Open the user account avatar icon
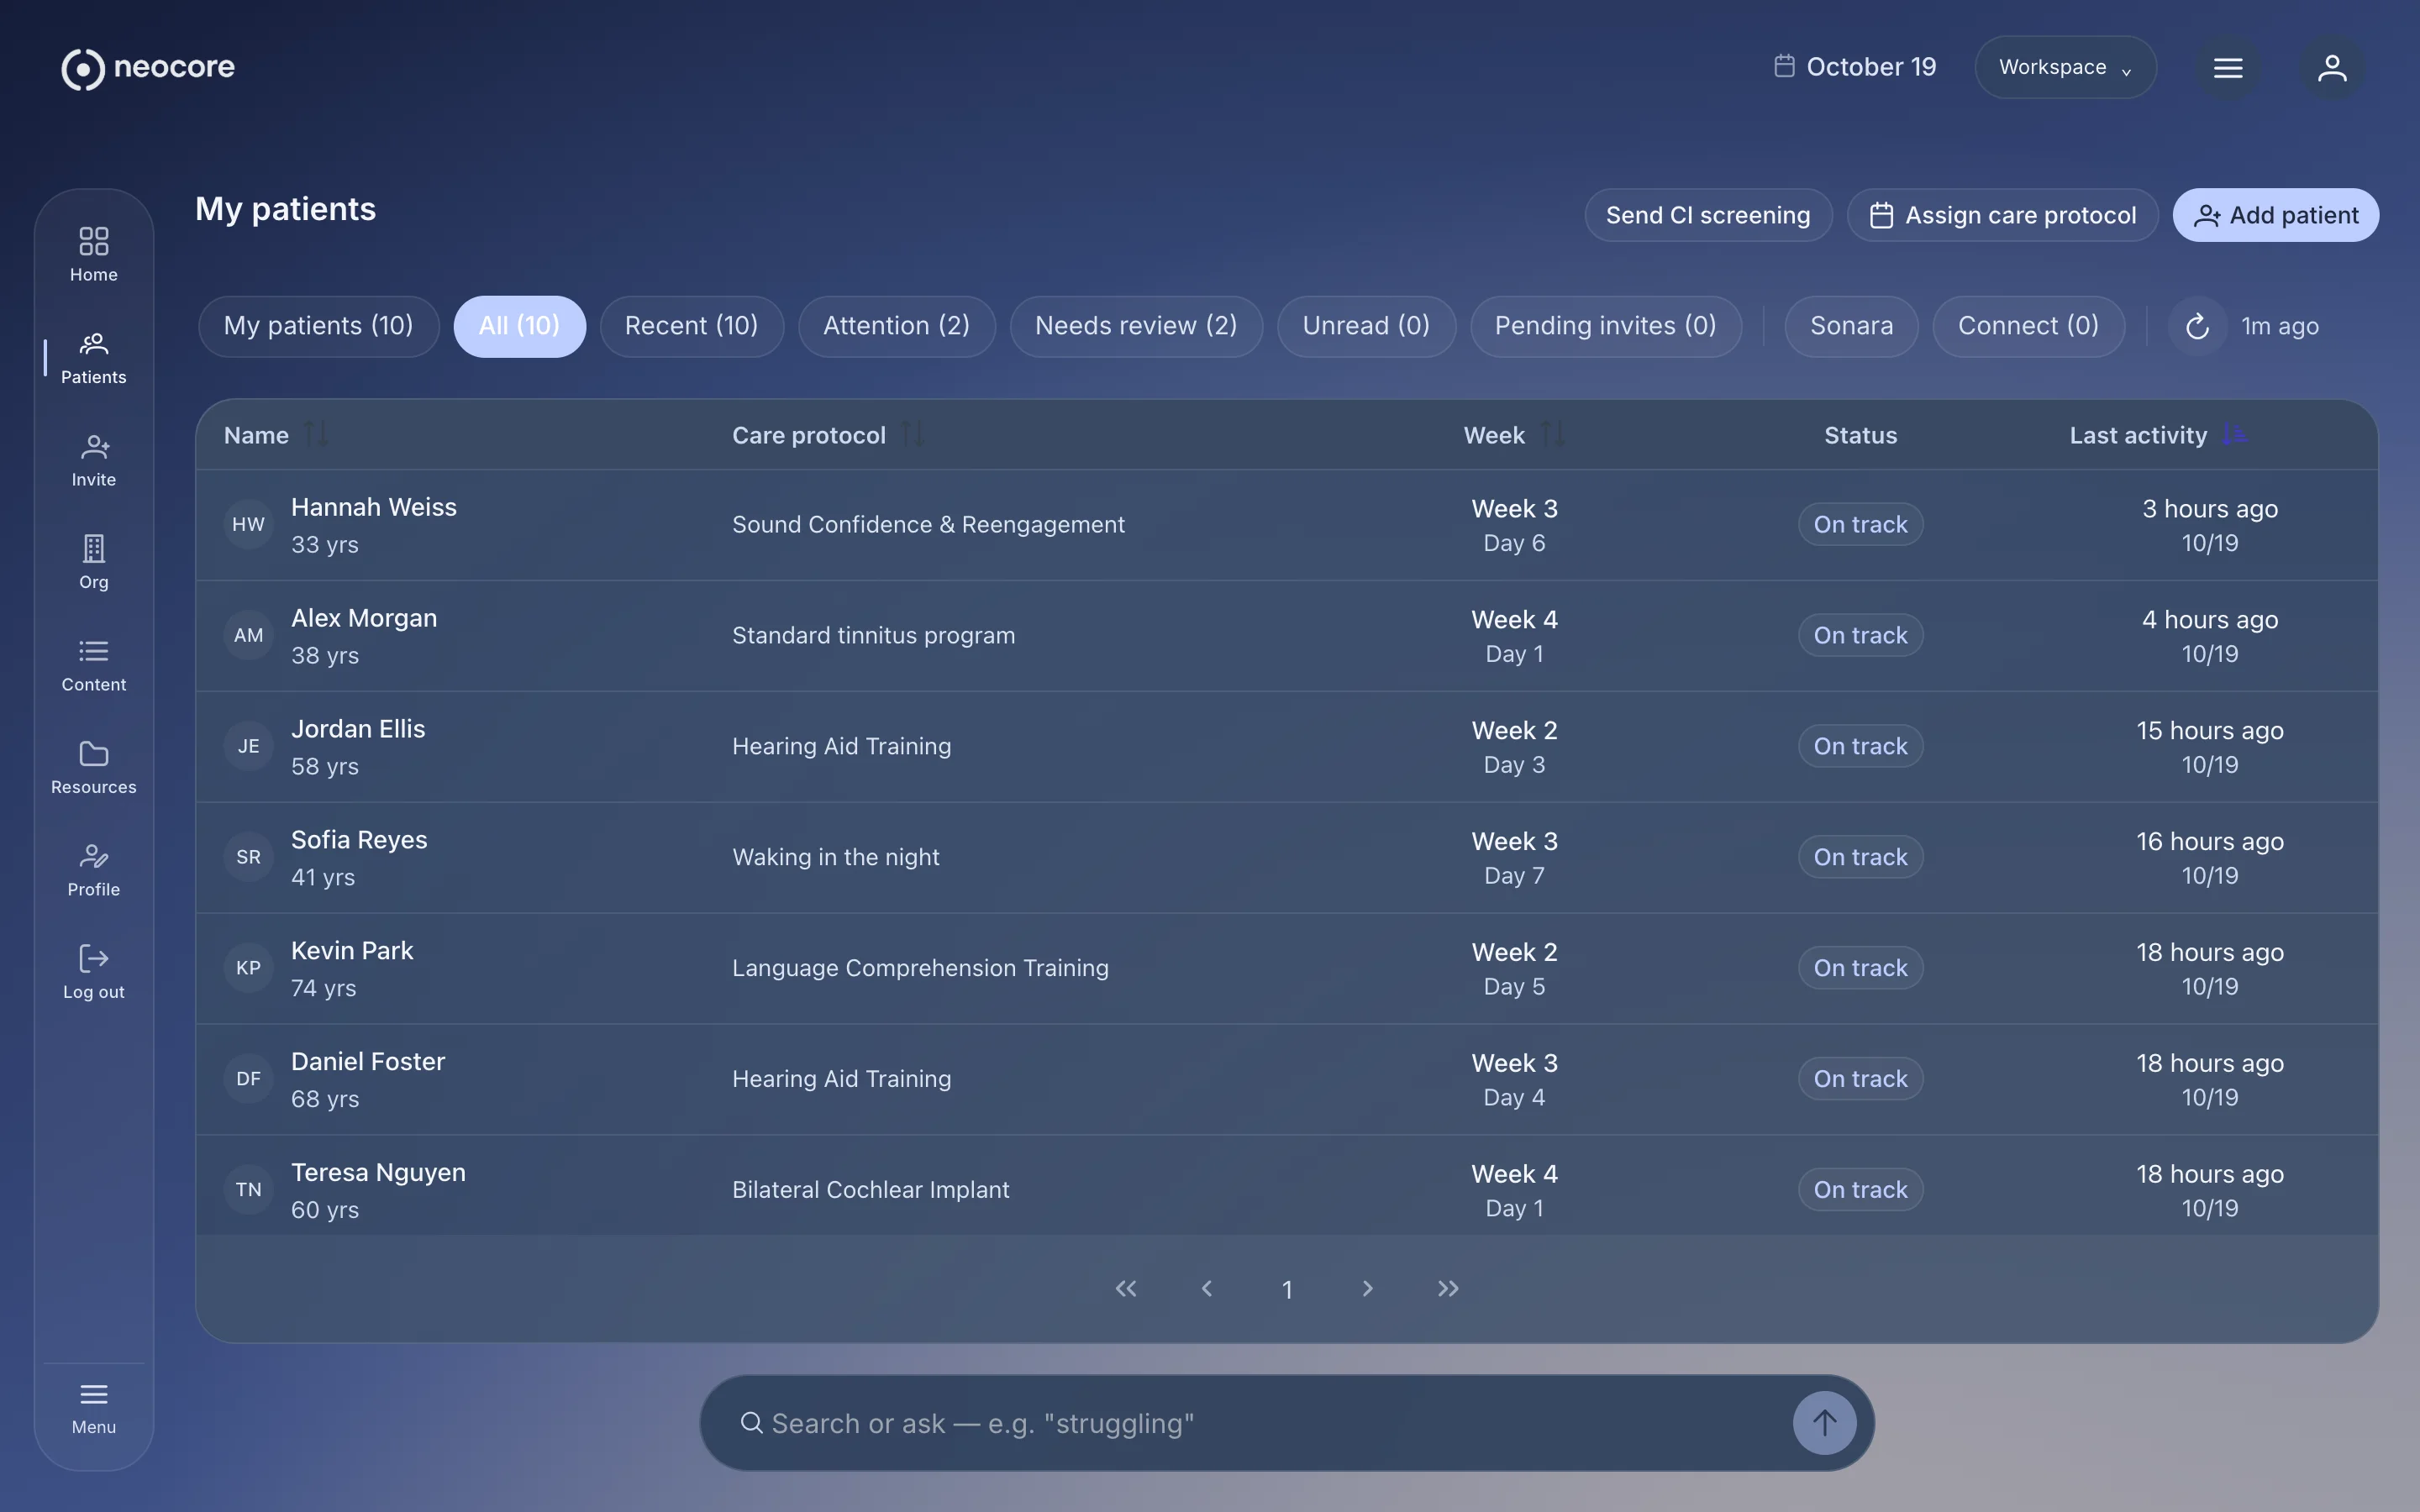The height and width of the screenshot is (1512, 2420). coord(2332,68)
